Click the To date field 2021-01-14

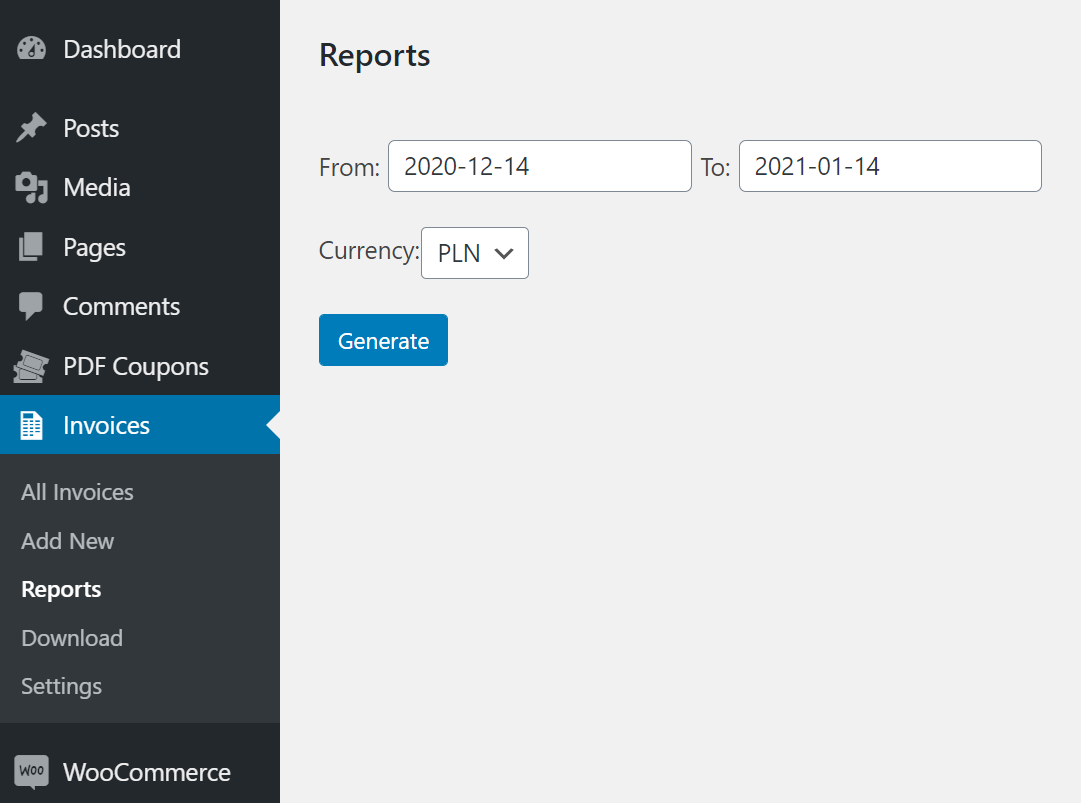[x=890, y=166]
